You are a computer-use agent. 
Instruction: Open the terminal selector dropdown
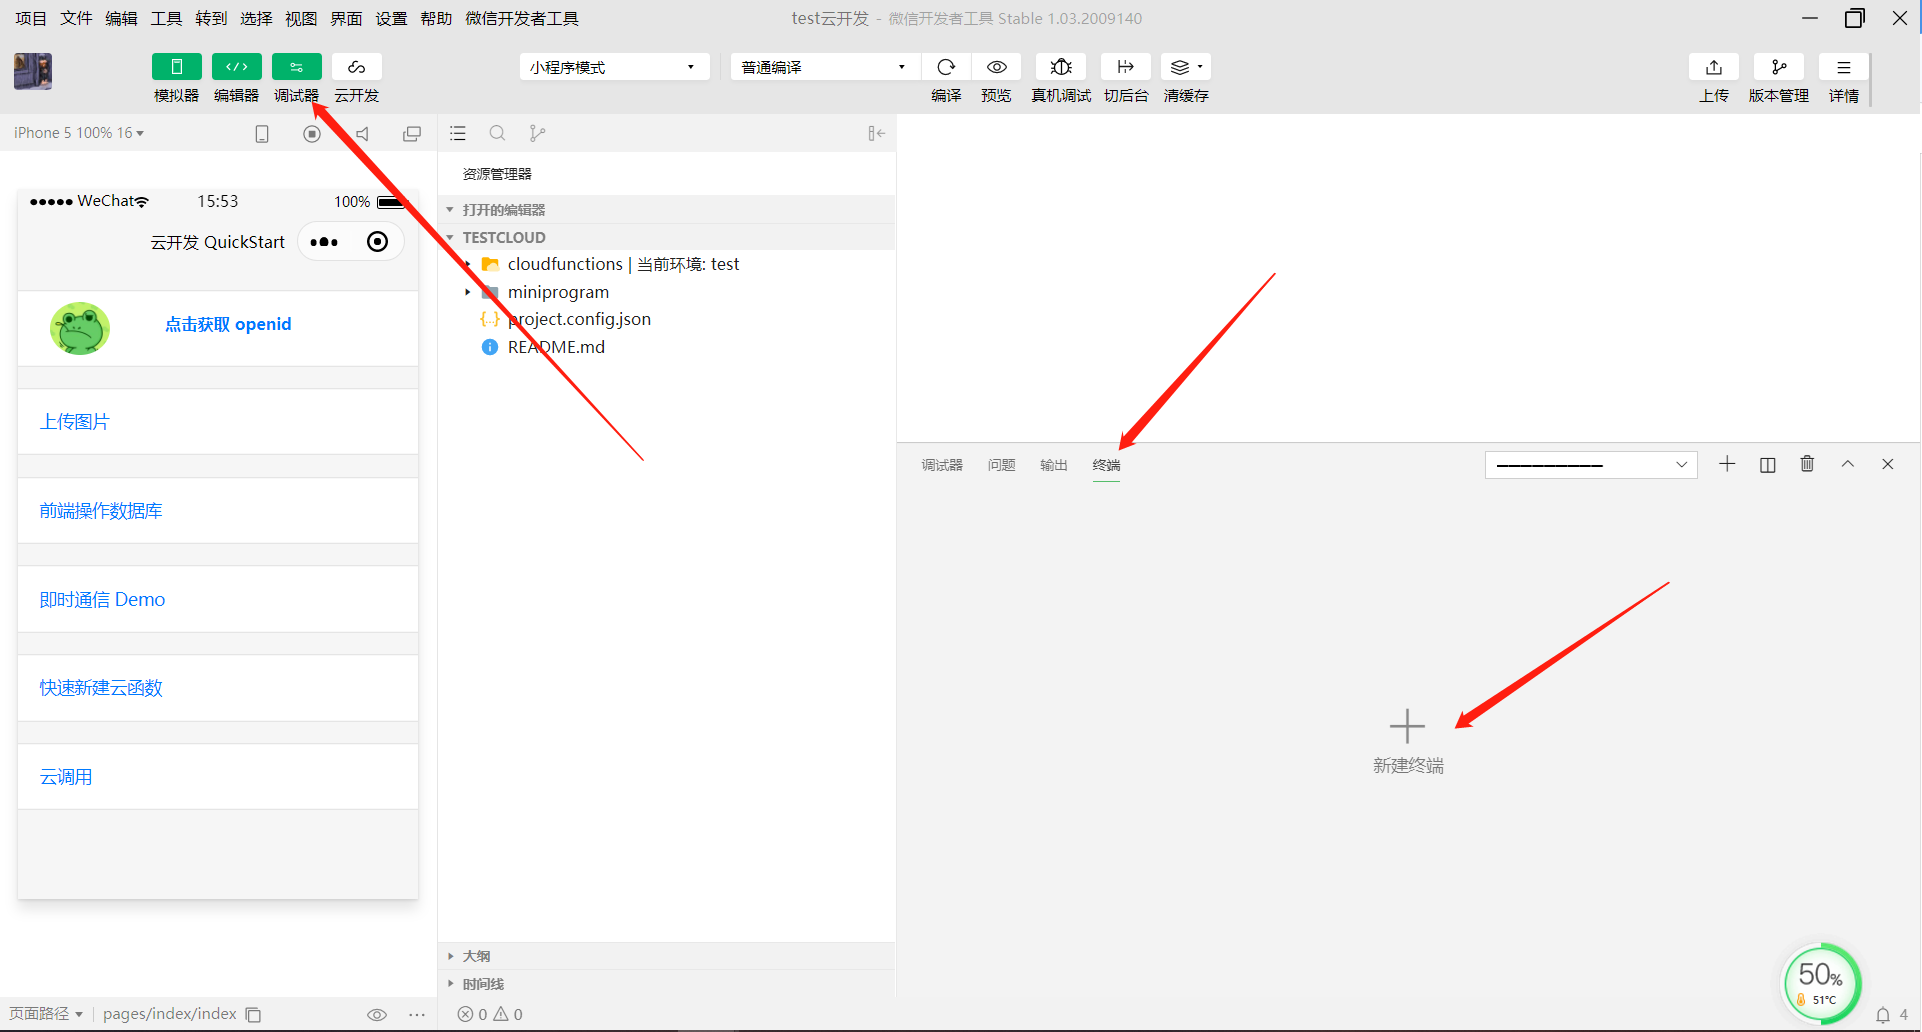click(1591, 465)
